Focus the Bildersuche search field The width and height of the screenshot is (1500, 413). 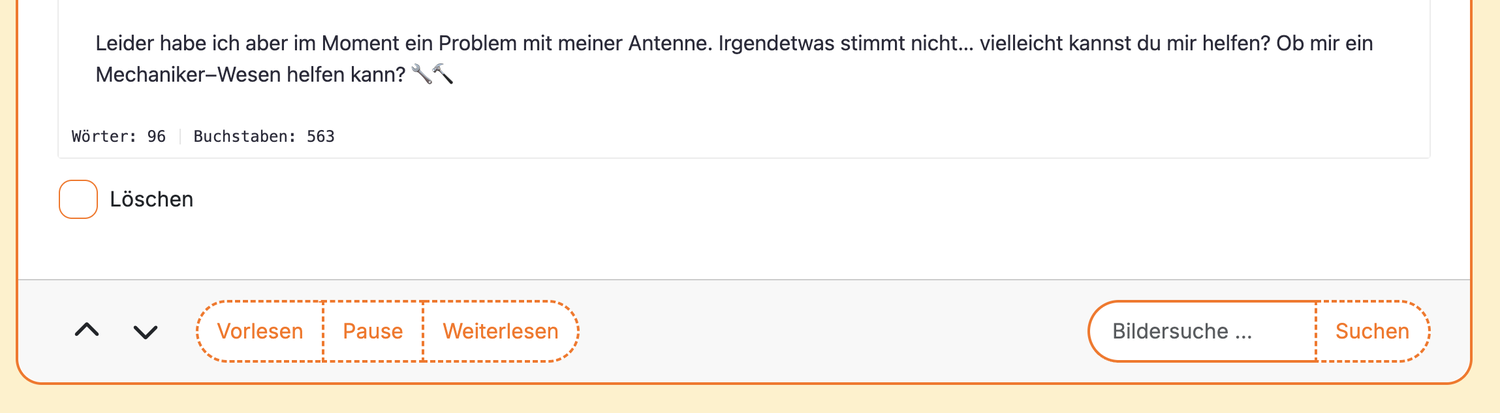coord(1202,331)
